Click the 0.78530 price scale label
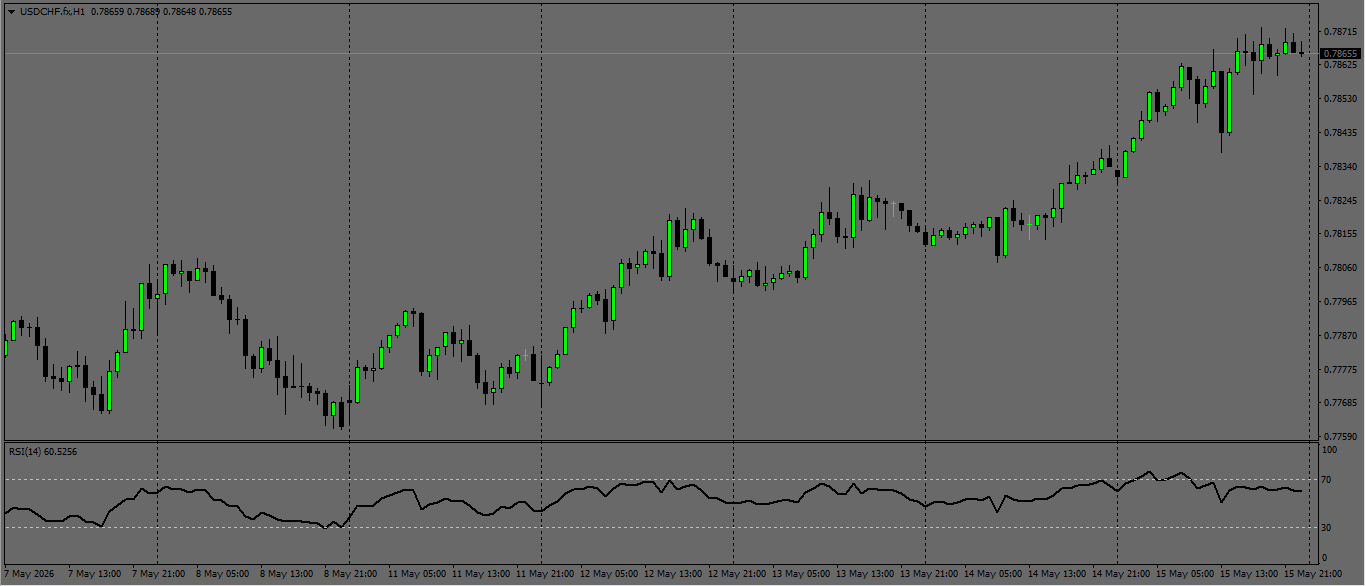This screenshot has height=586, width=1366. (1340, 99)
